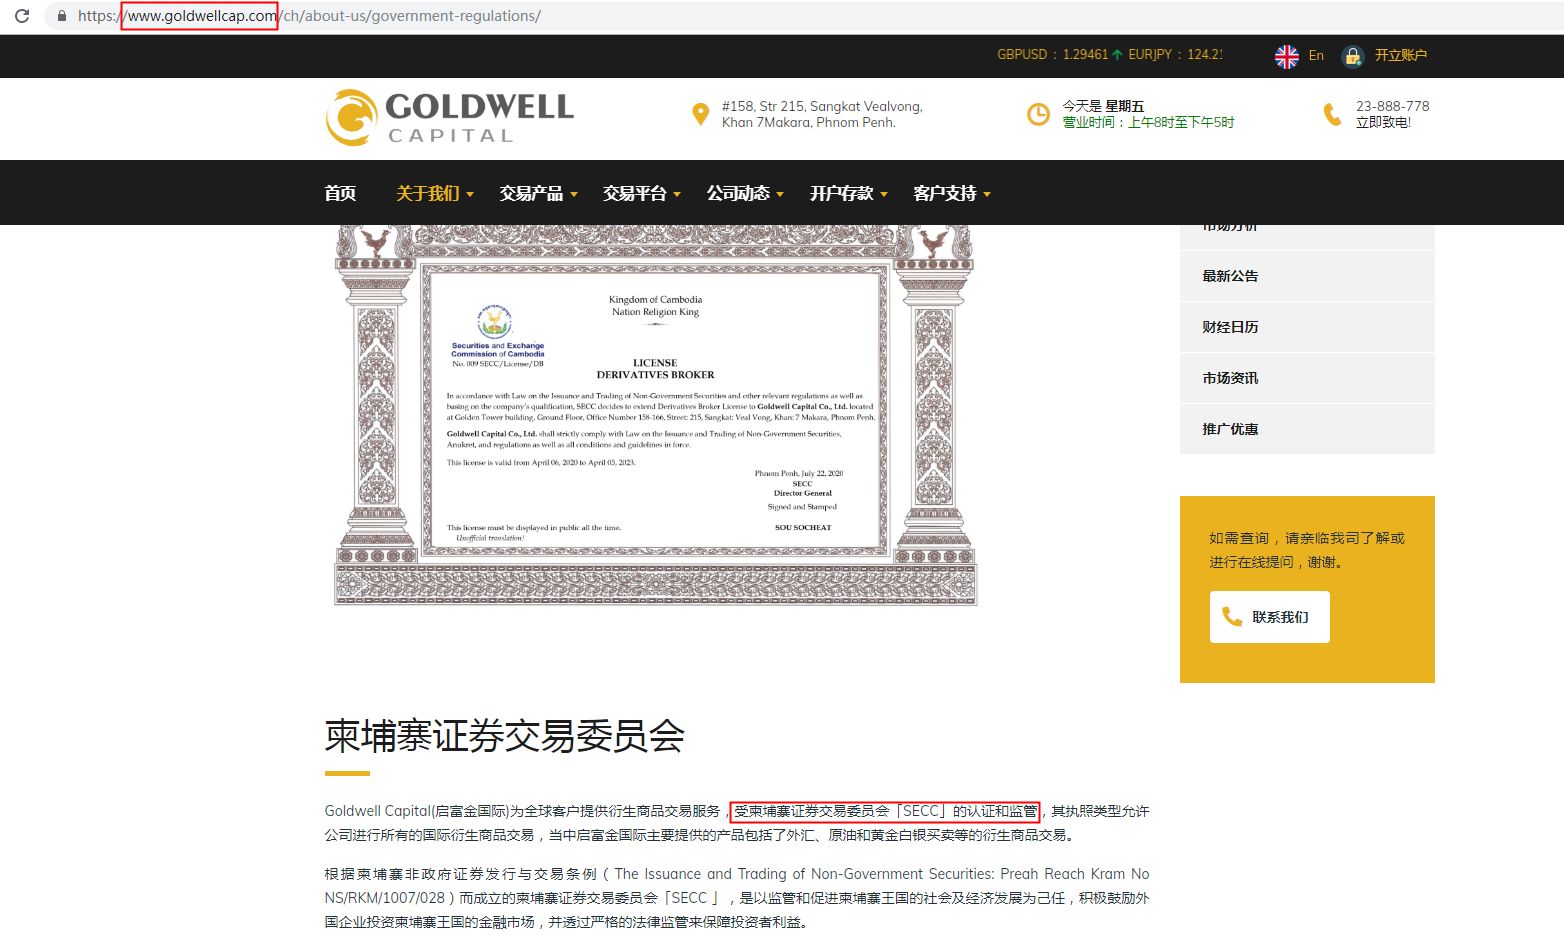Expand the 交易平台 dropdown menu
The width and height of the screenshot is (1564, 949).
coord(642,193)
